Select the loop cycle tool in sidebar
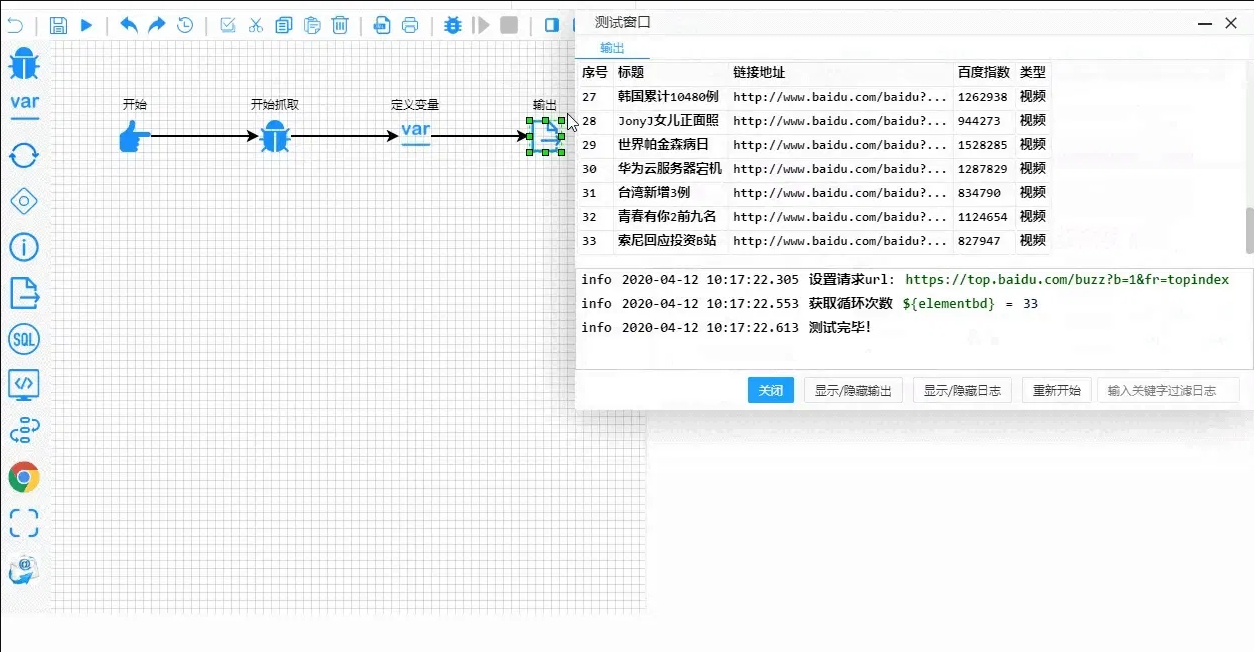The image size is (1254, 652). tap(24, 155)
